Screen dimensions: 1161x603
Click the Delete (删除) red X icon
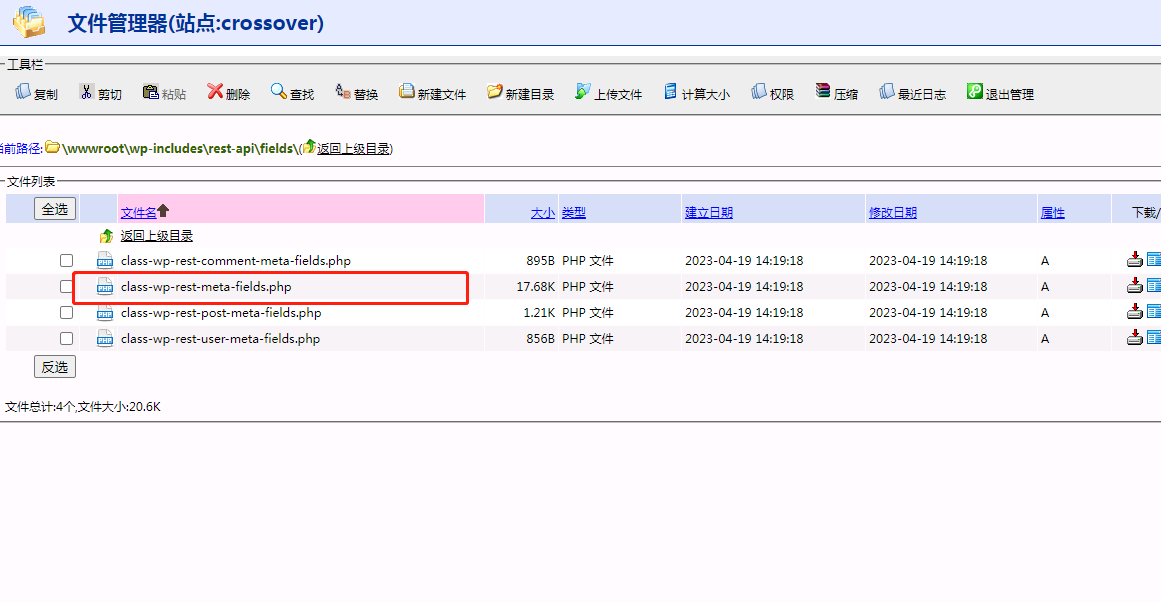click(x=215, y=92)
